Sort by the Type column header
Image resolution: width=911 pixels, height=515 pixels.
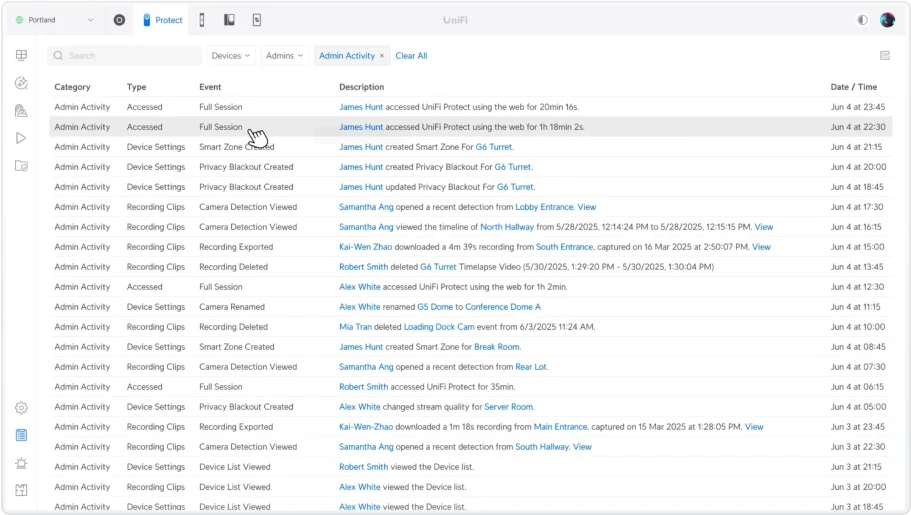click(137, 87)
